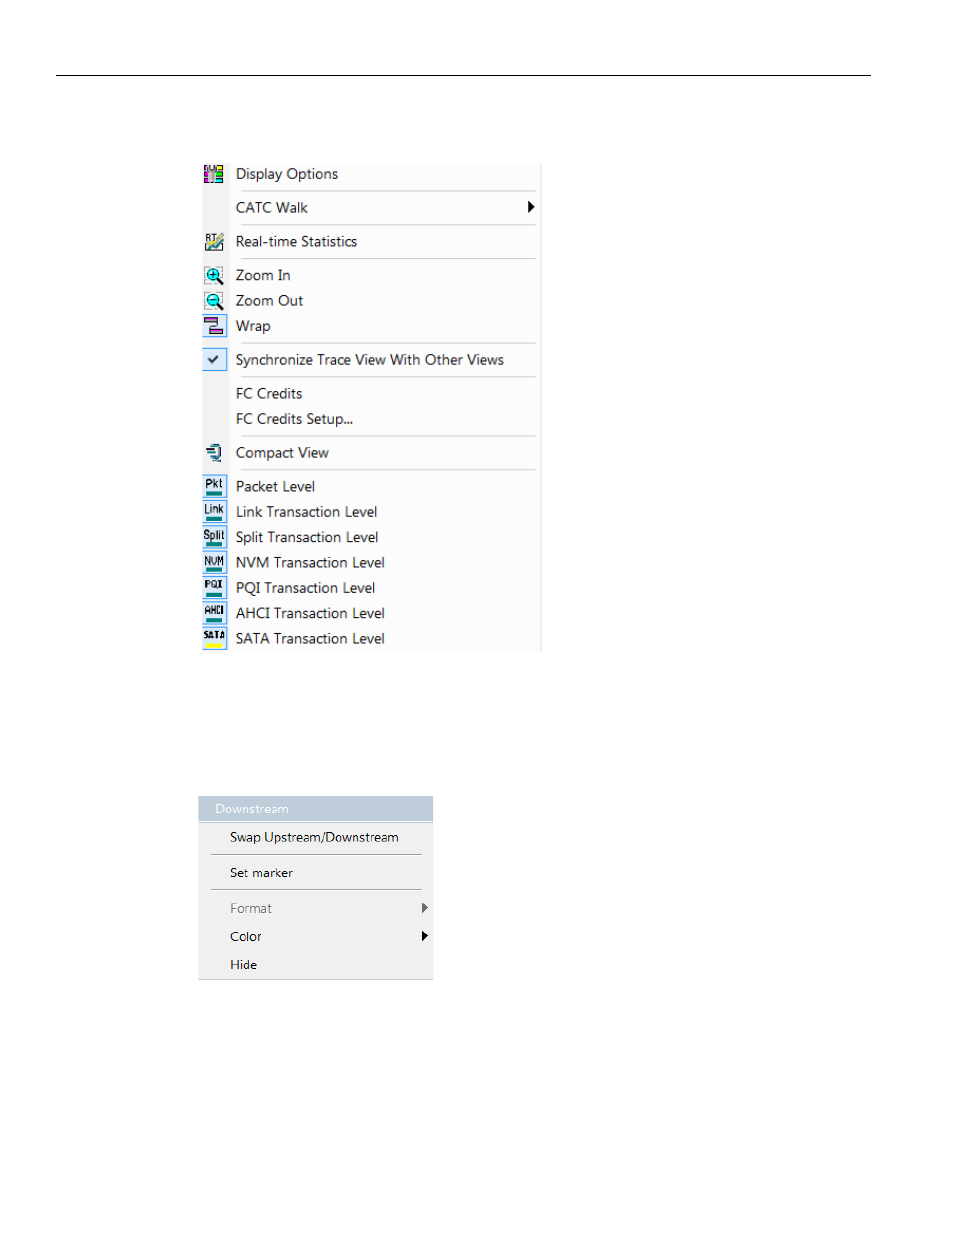Choose Zoom Out from the menu

269,301
